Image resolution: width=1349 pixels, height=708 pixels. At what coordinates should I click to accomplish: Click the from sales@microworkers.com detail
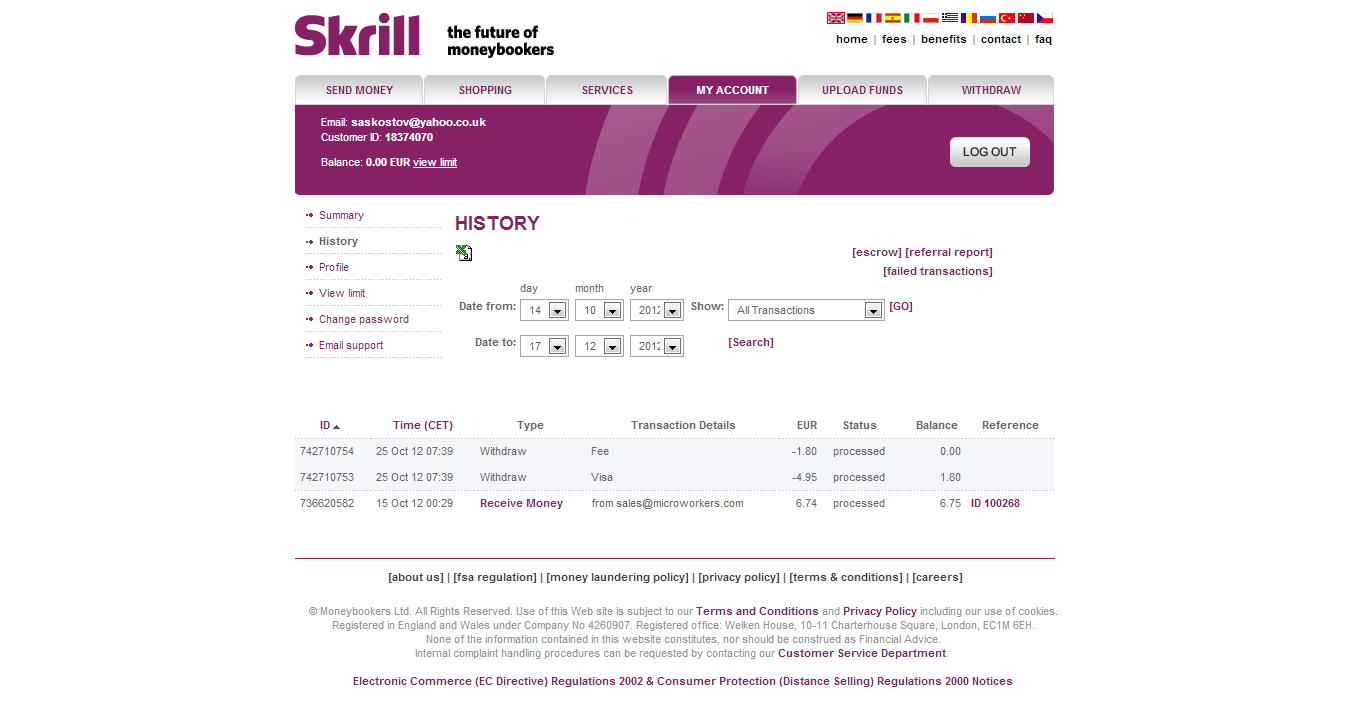pyautogui.click(x=667, y=504)
